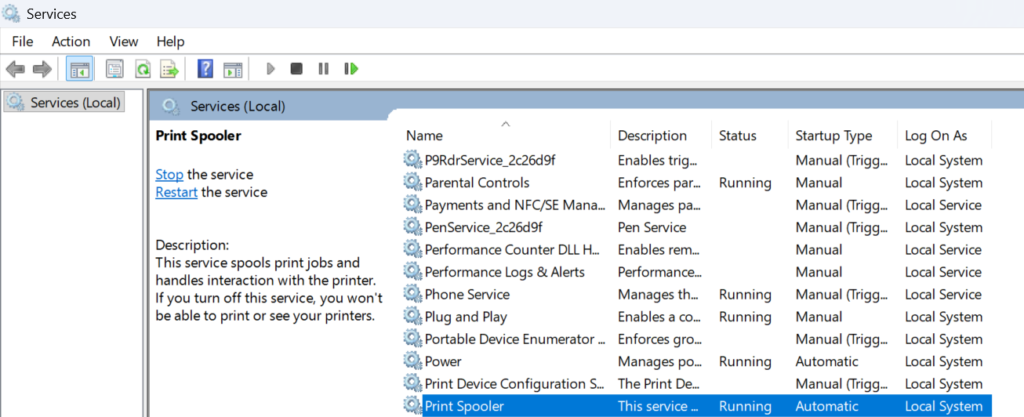1024x417 pixels.
Task: Go forward using the toolbar Forward arrow
Action: pos(42,69)
